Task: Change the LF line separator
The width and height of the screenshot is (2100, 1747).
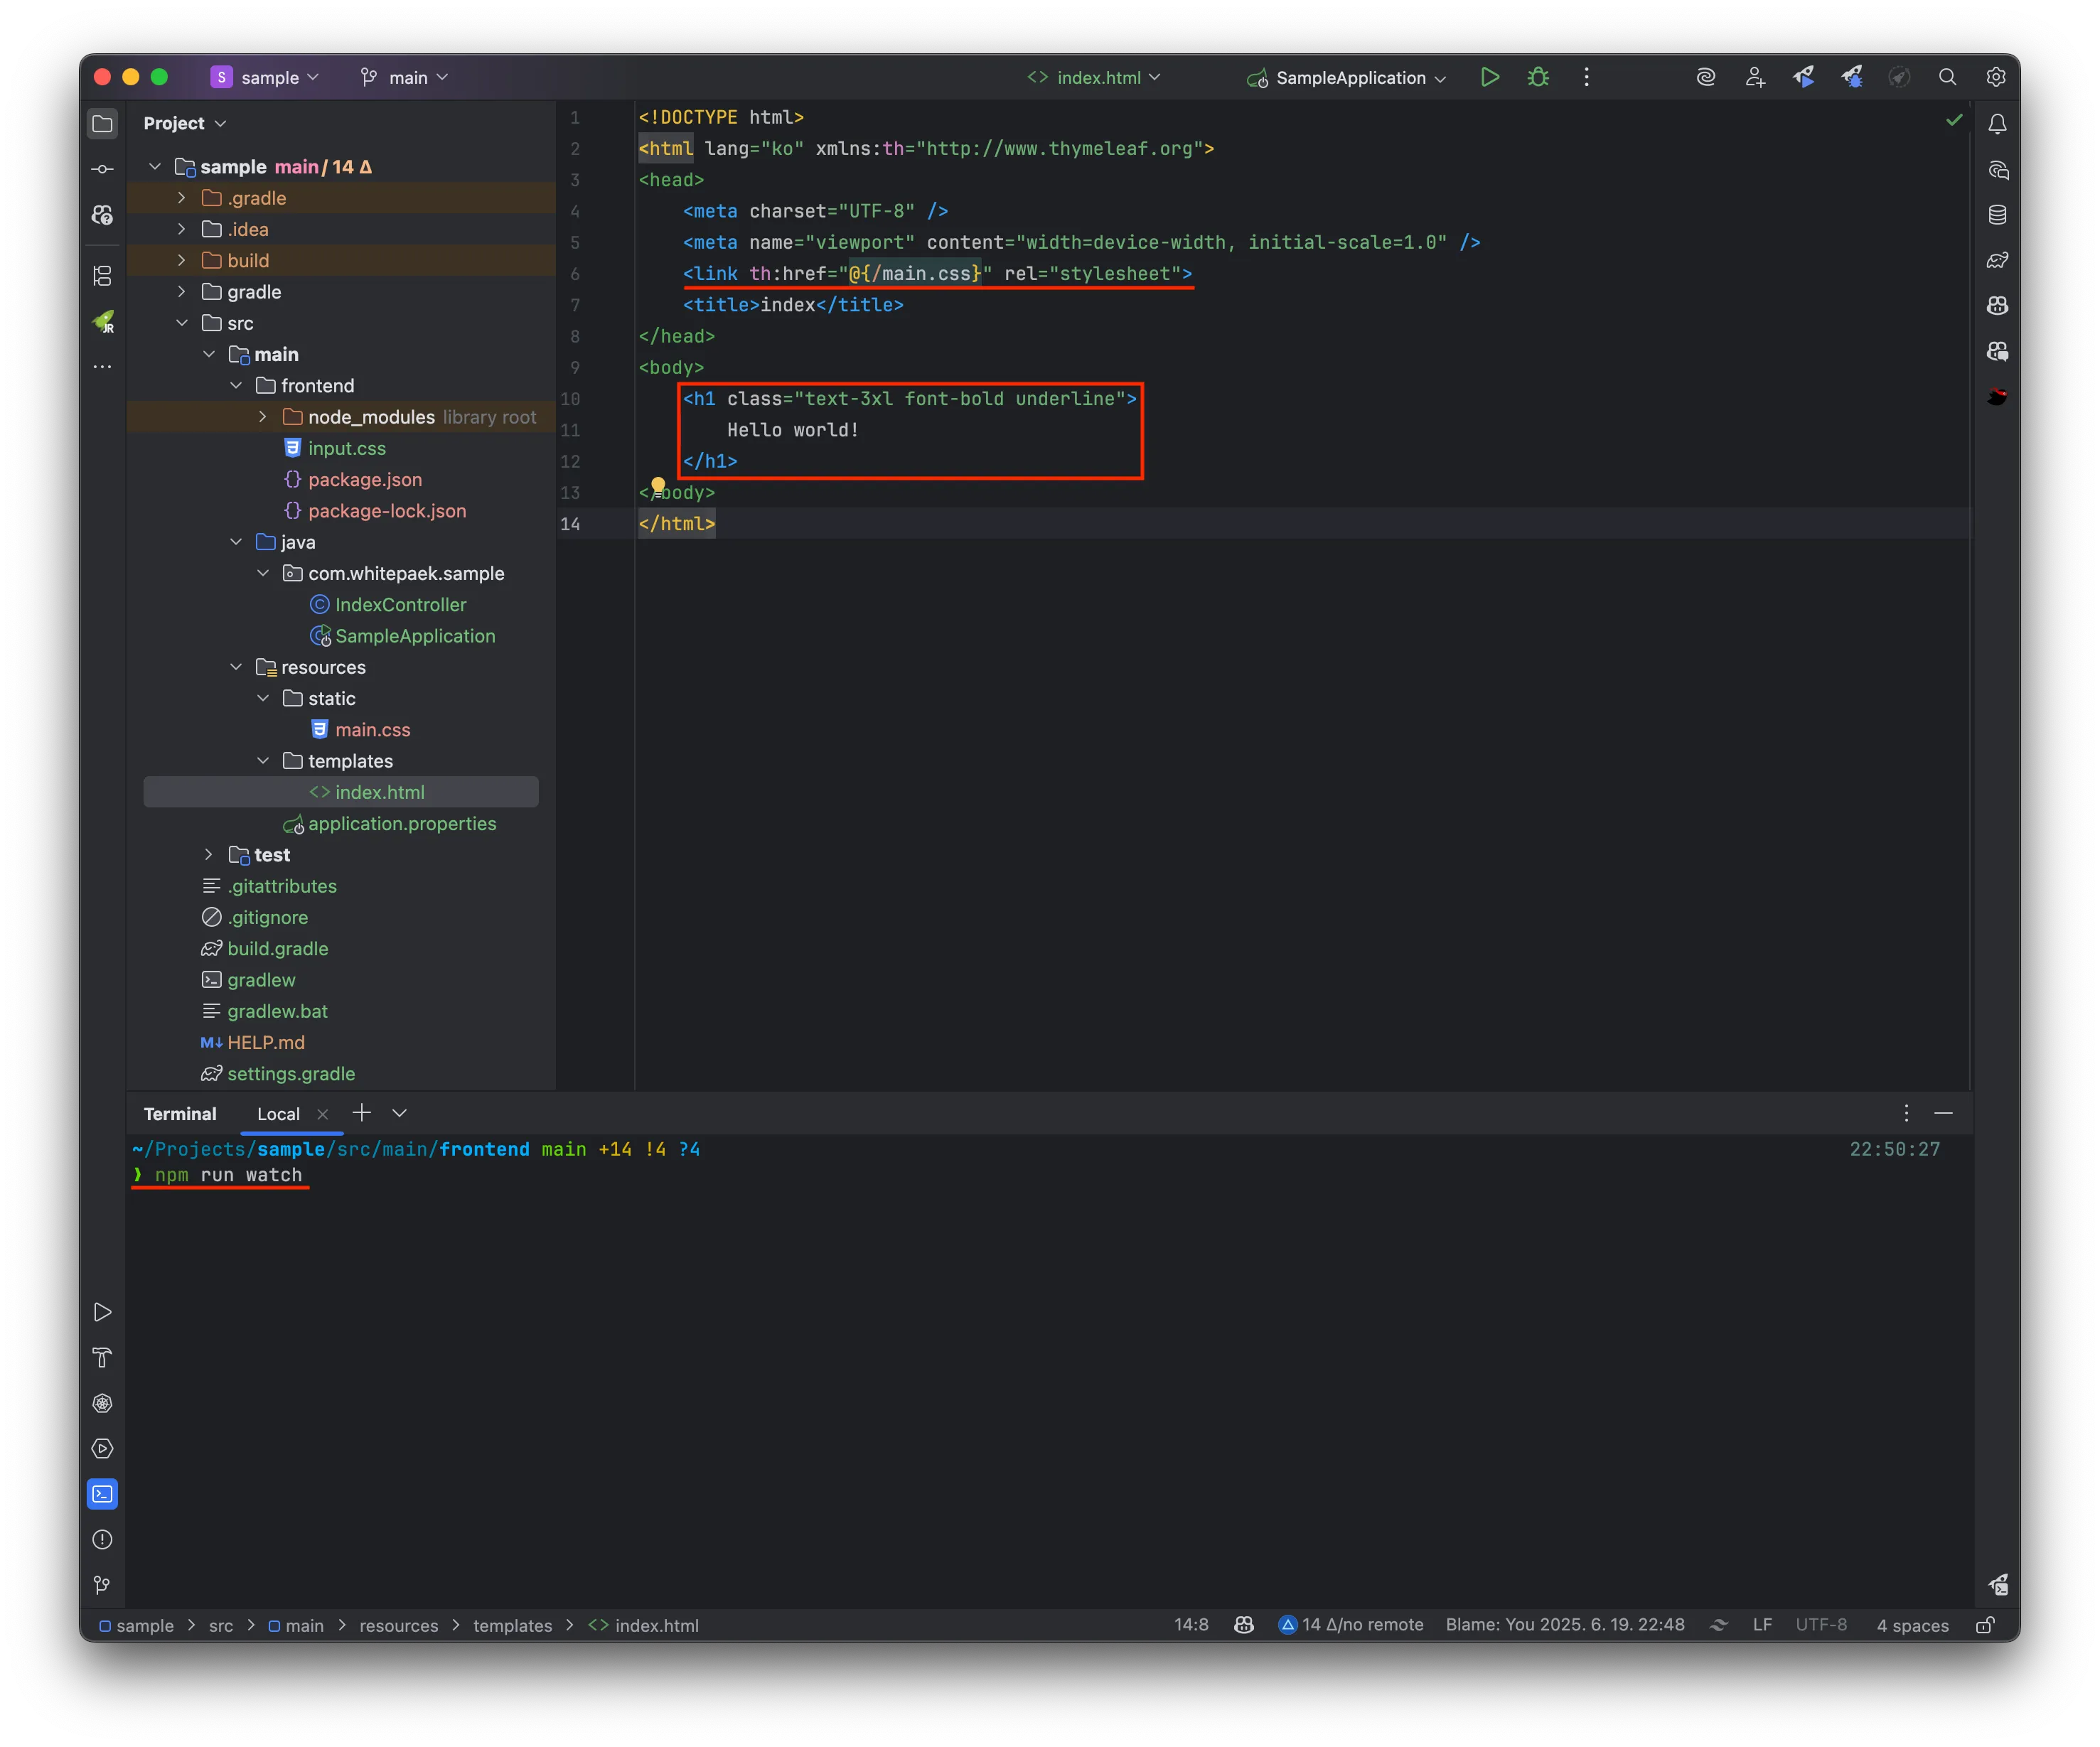Action: (x=1762, y=1625)
